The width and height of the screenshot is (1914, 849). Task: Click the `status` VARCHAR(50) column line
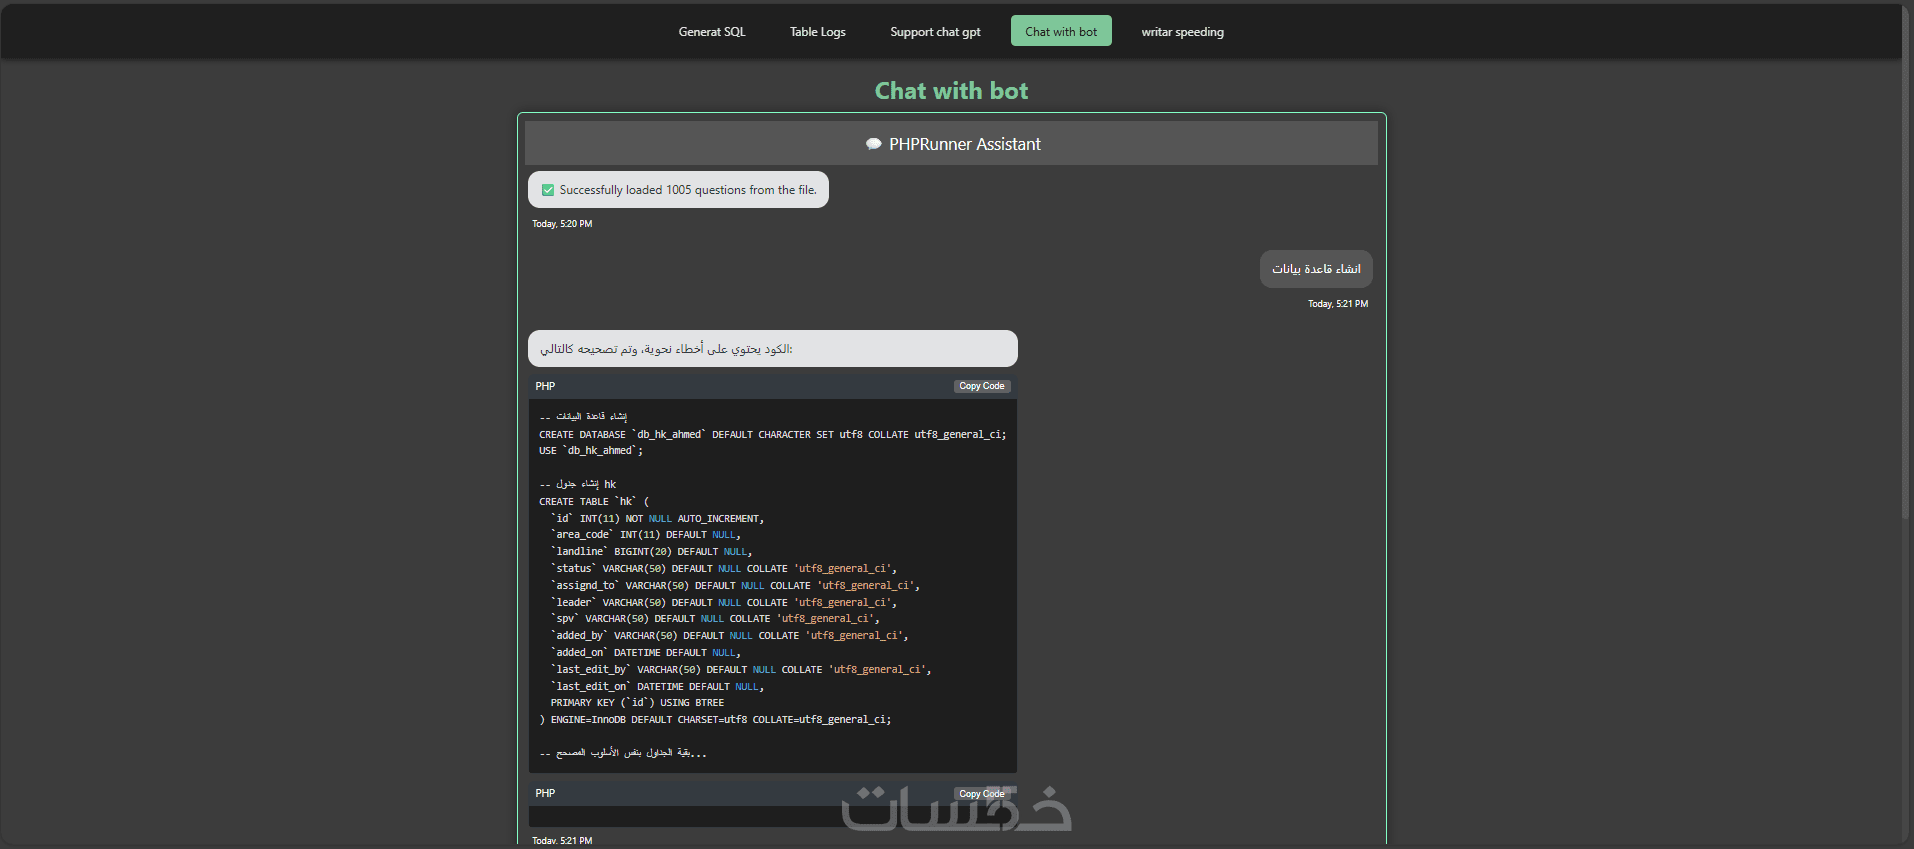(724, 569)
